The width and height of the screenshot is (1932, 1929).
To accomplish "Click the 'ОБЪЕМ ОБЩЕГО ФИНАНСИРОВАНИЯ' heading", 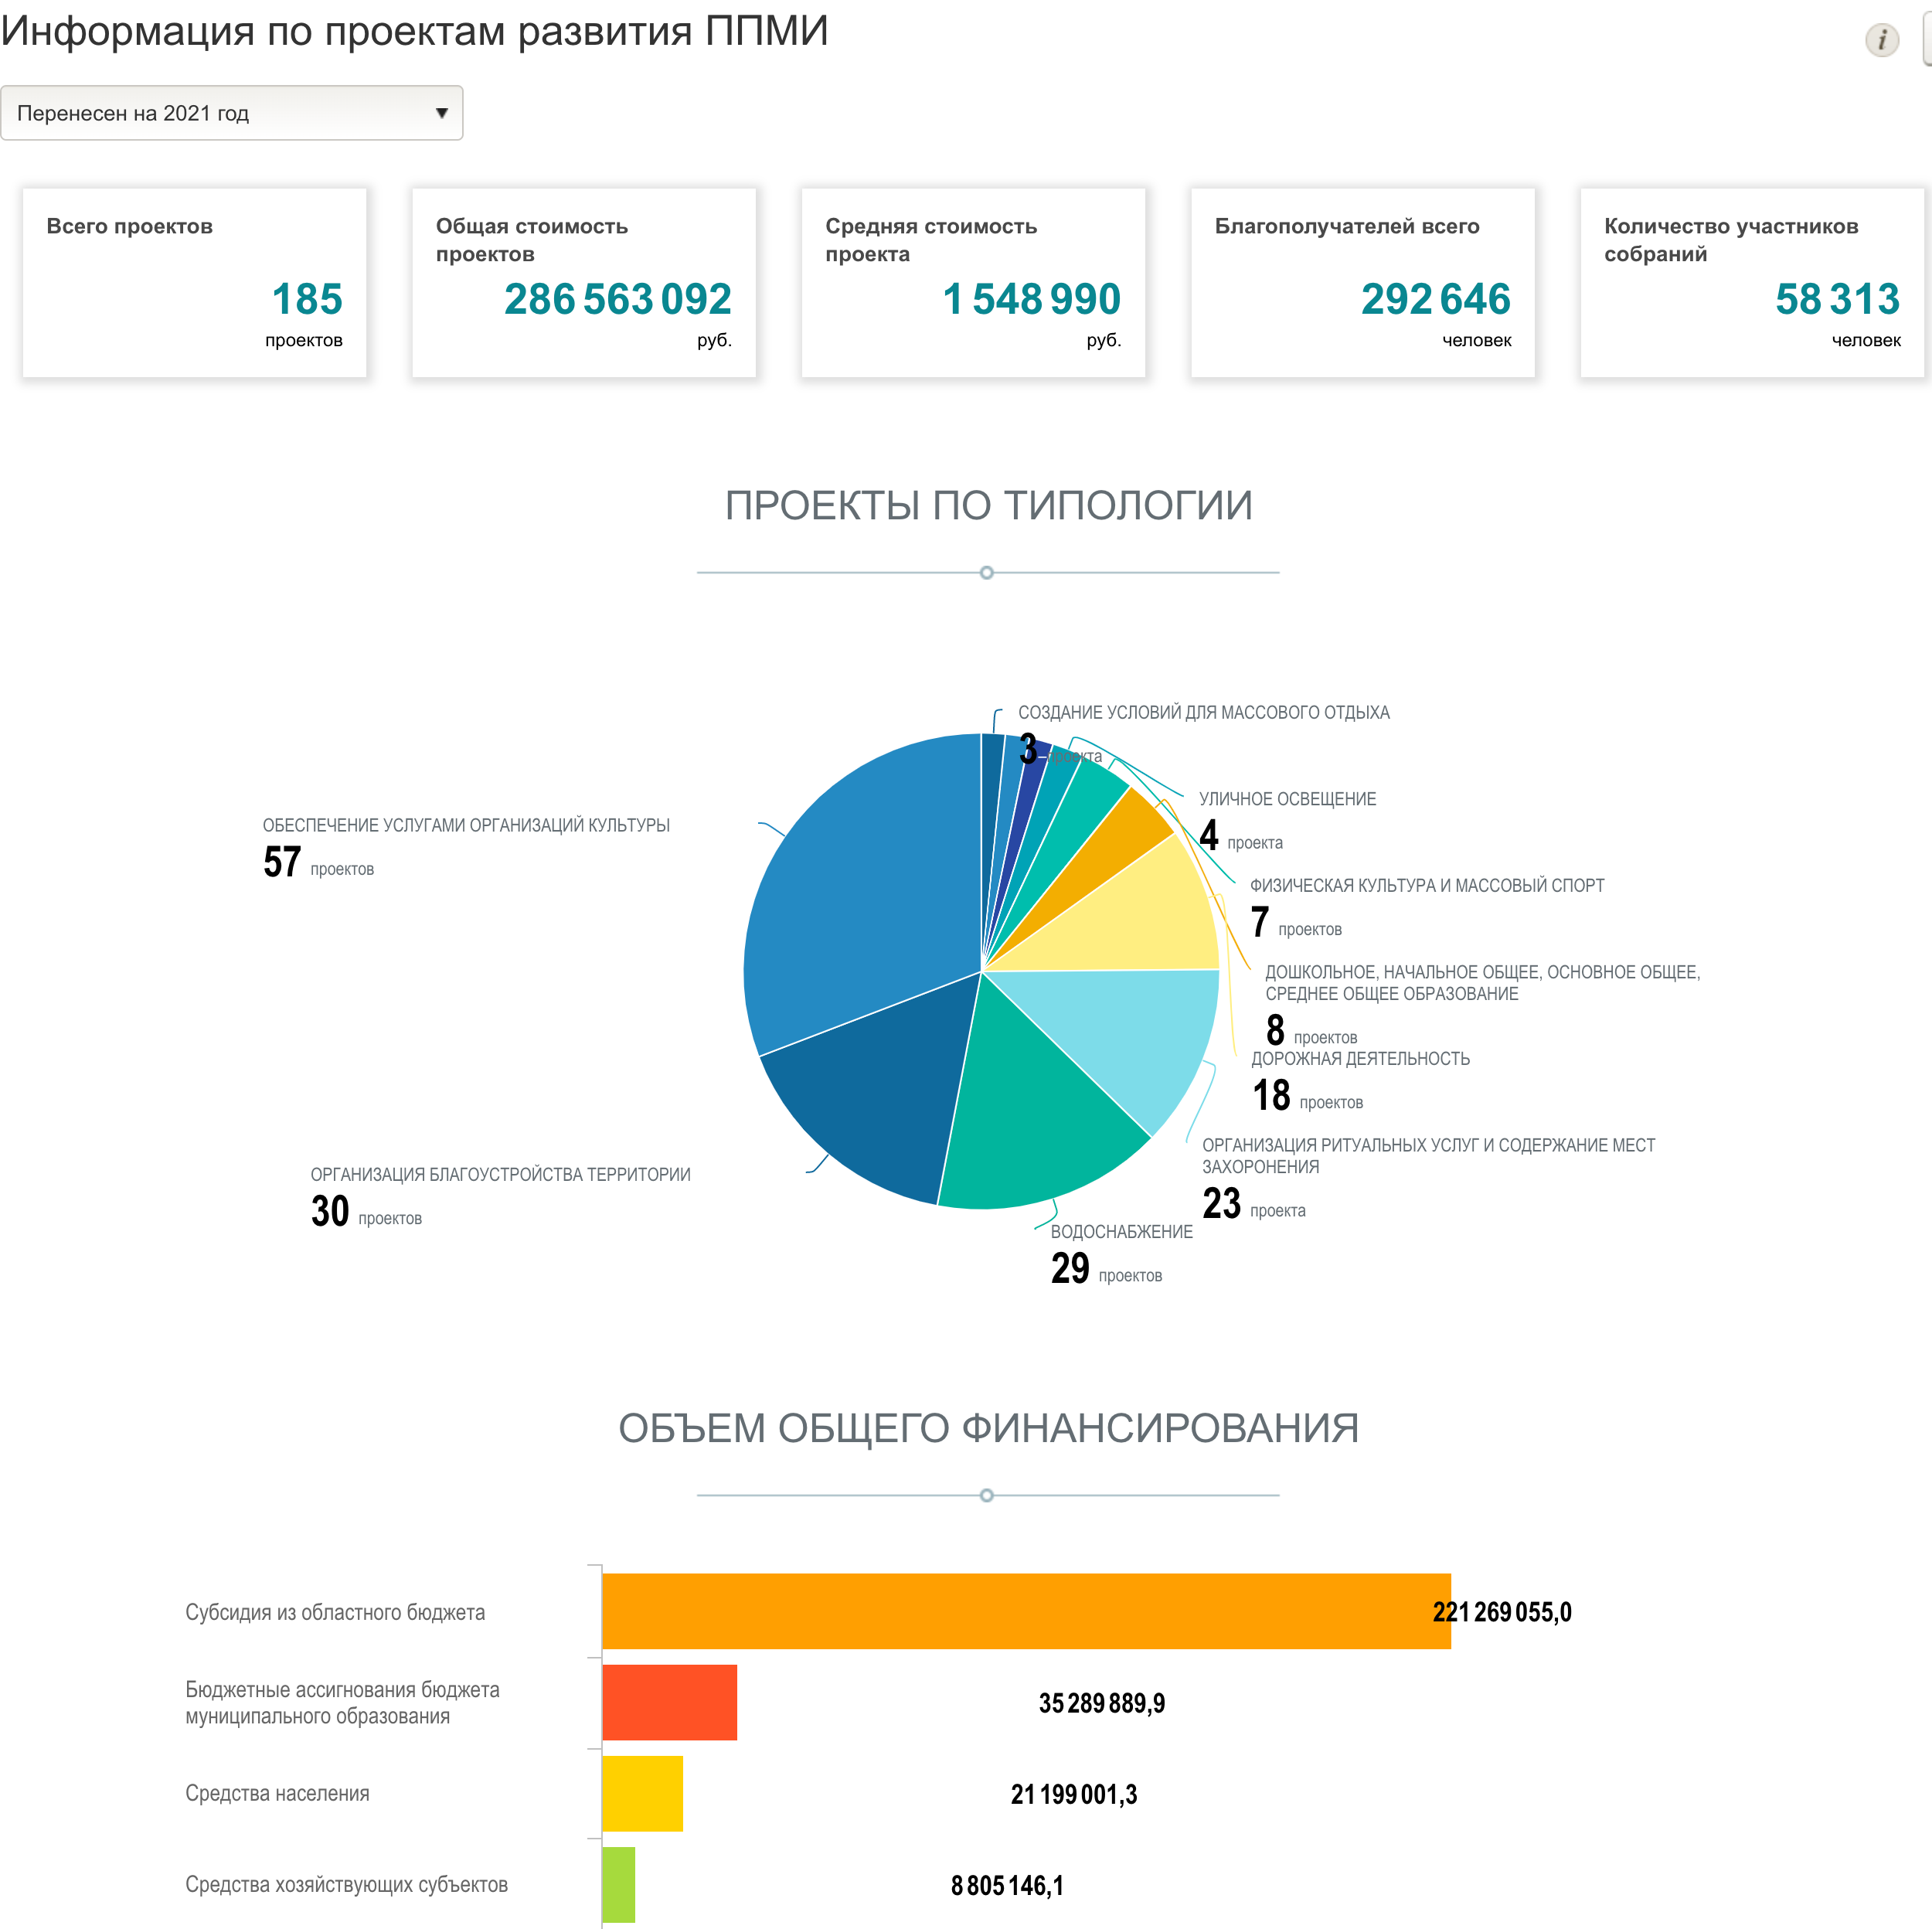I will pyautogui.click(x=988, y=1428).
